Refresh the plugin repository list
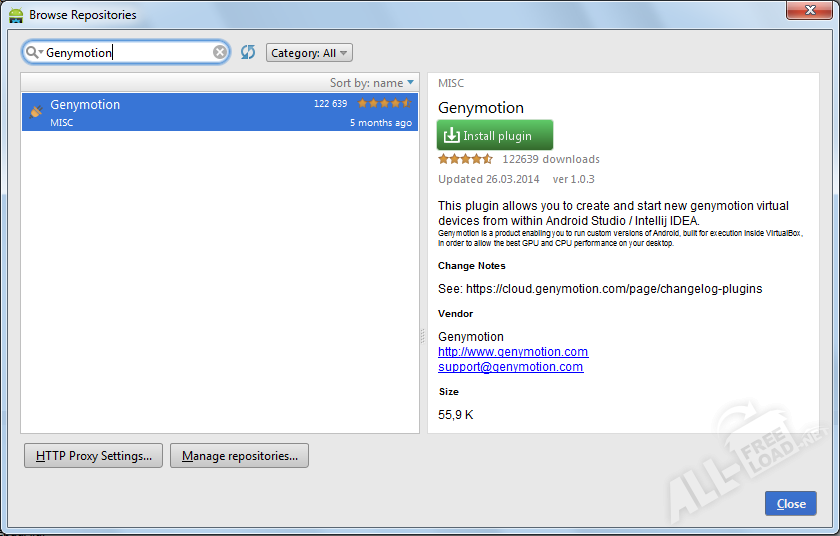 point(248,52)
